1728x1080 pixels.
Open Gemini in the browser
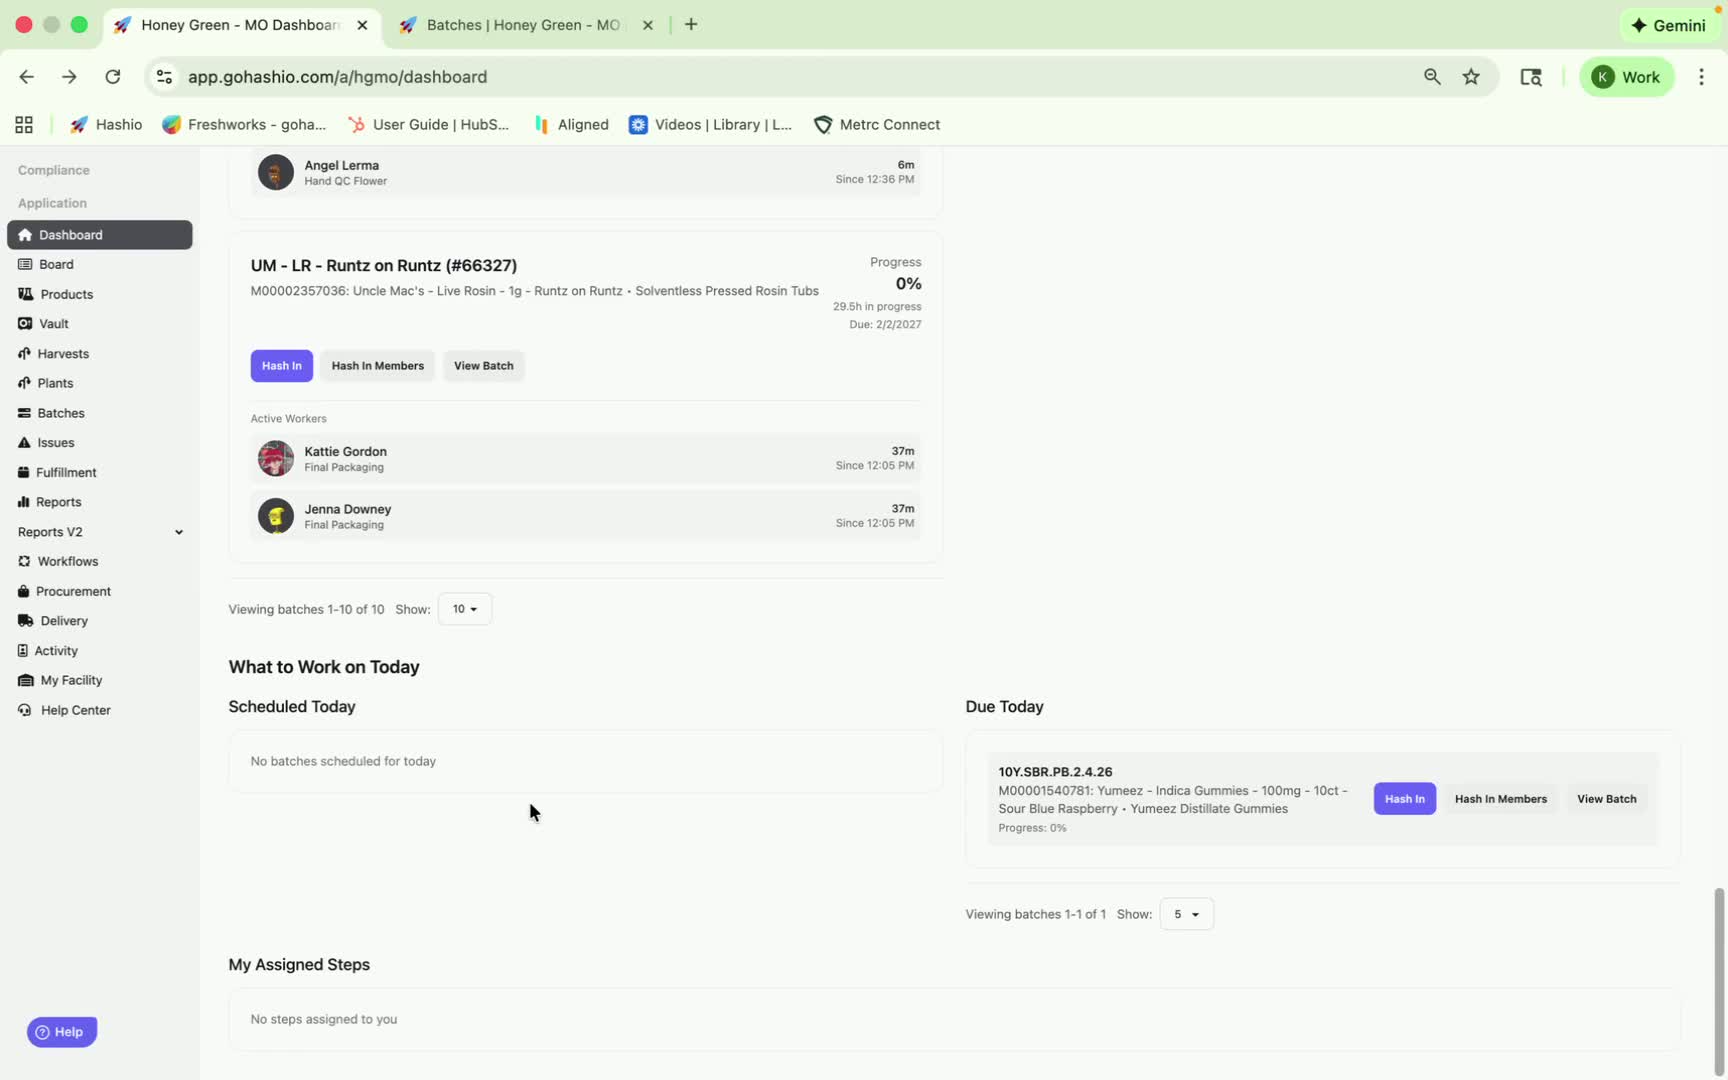coord(1669,25)
